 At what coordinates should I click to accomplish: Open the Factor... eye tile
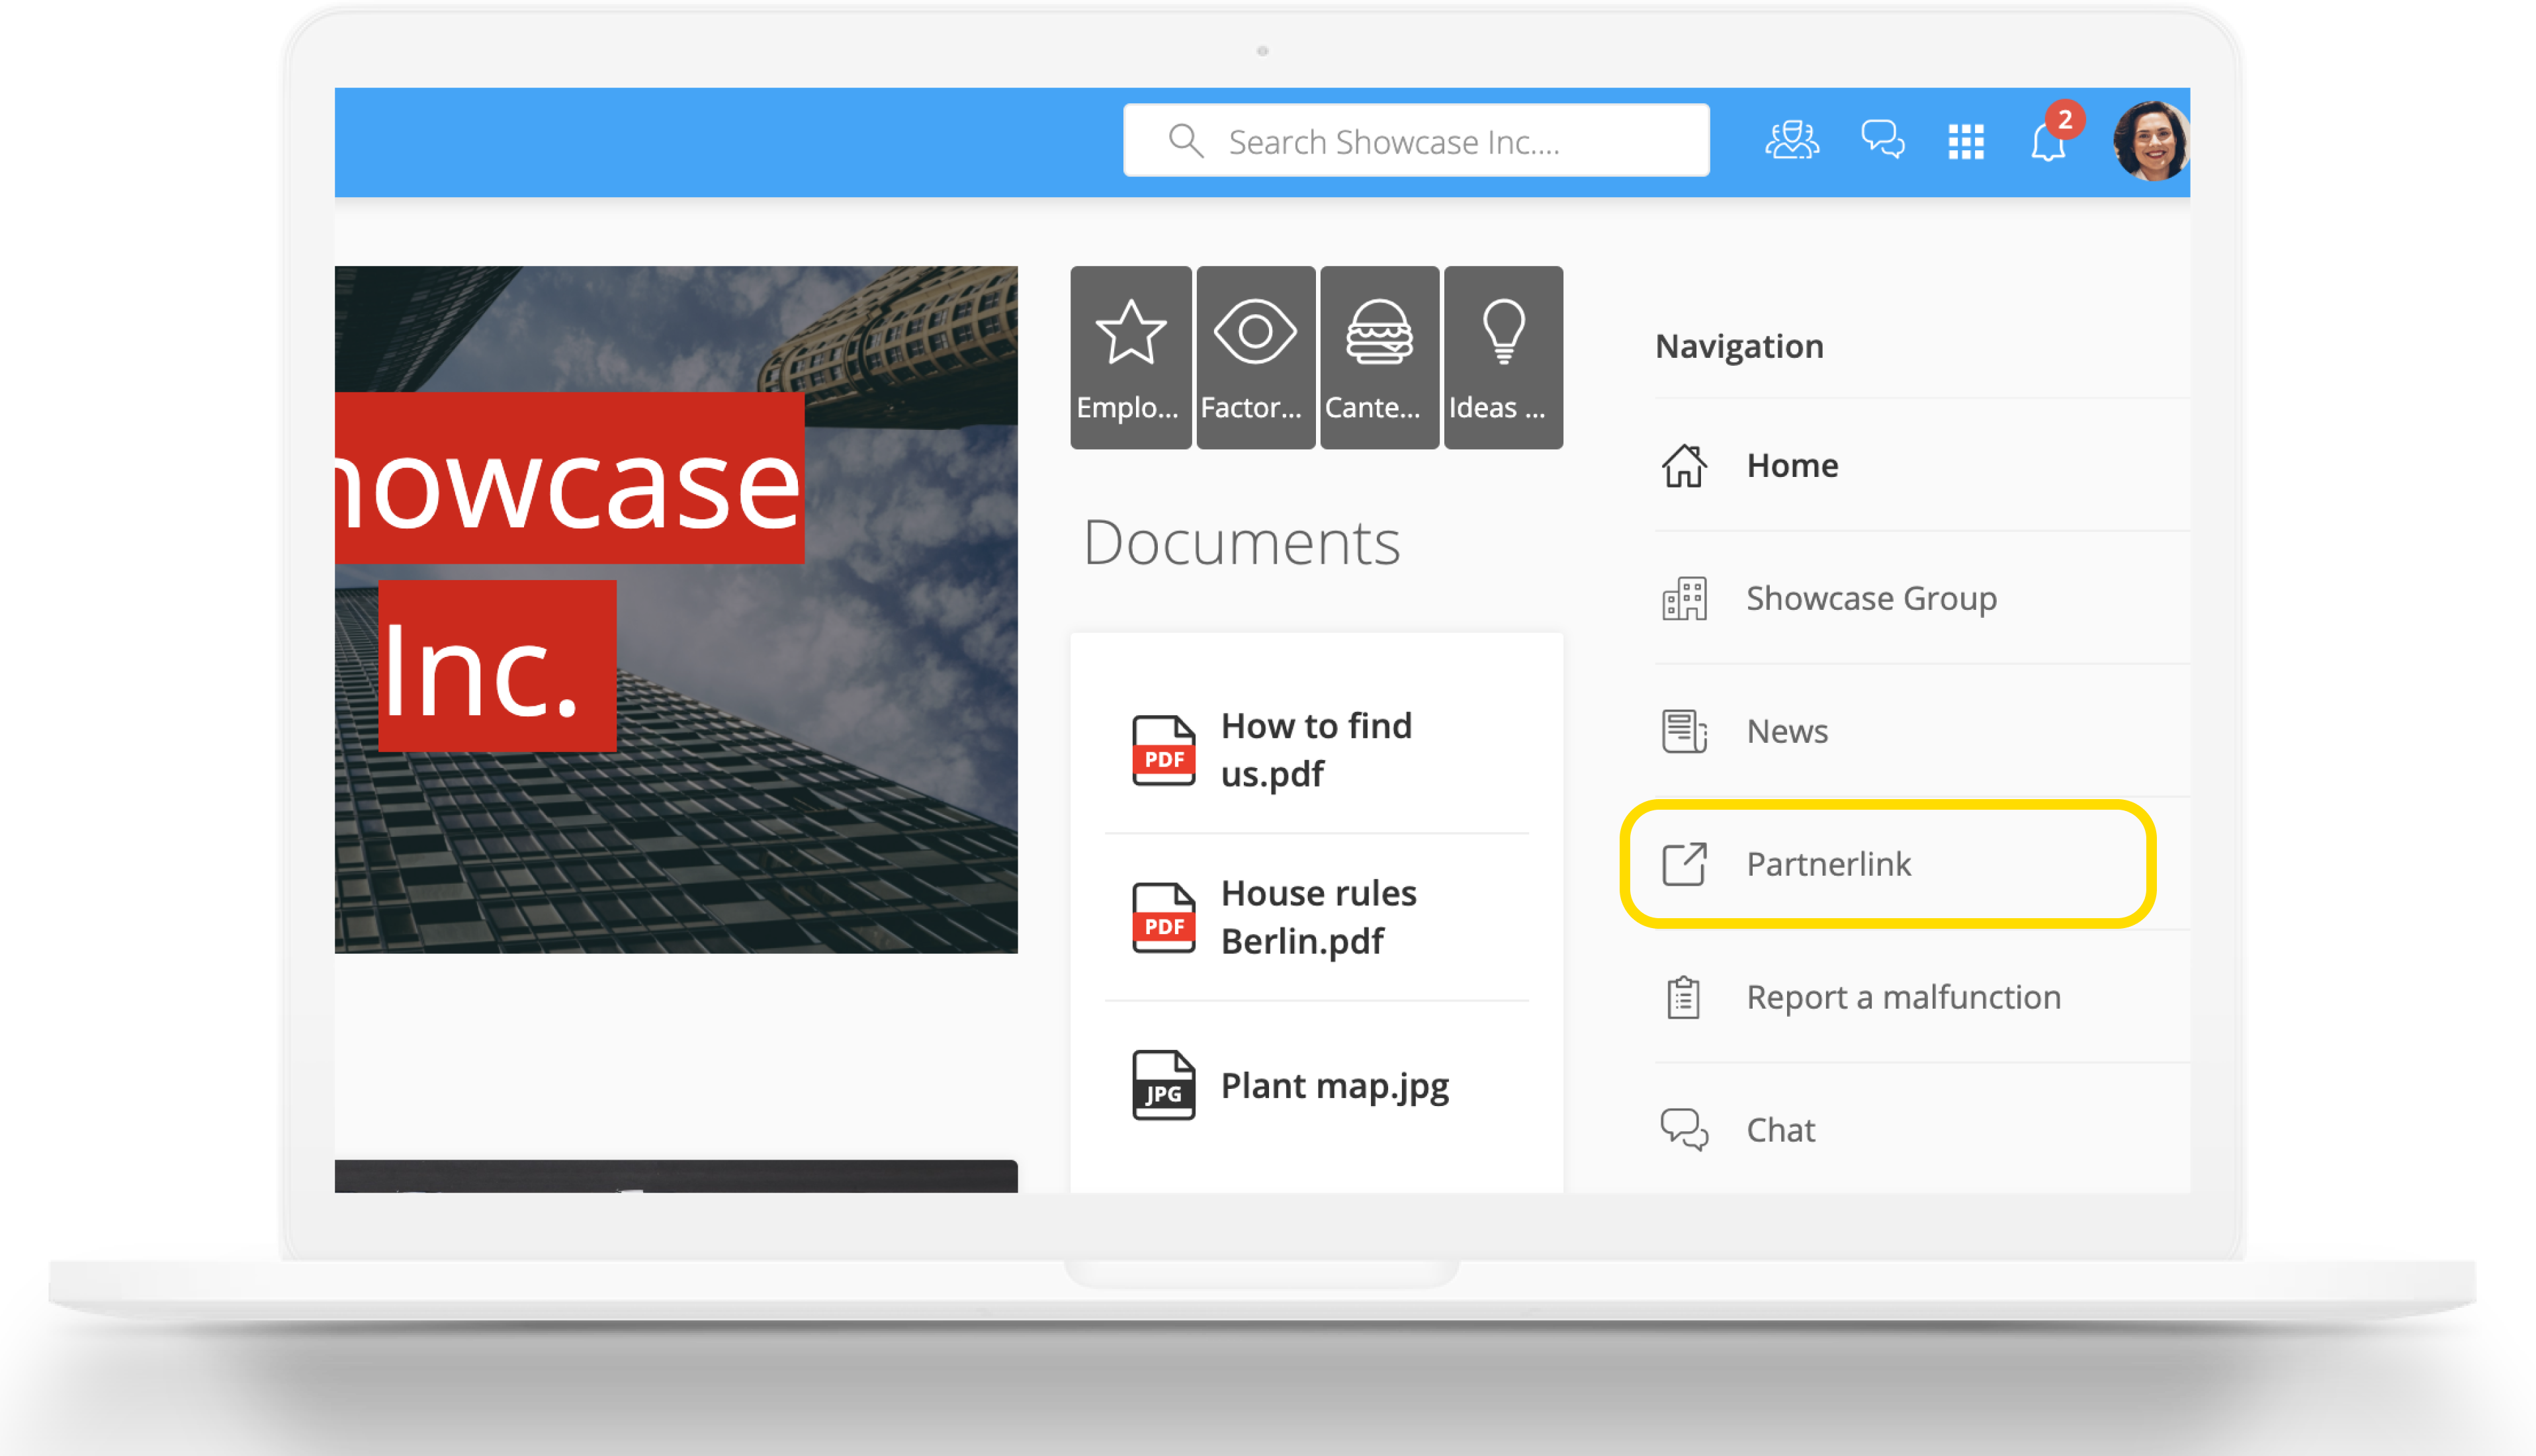1256,357
